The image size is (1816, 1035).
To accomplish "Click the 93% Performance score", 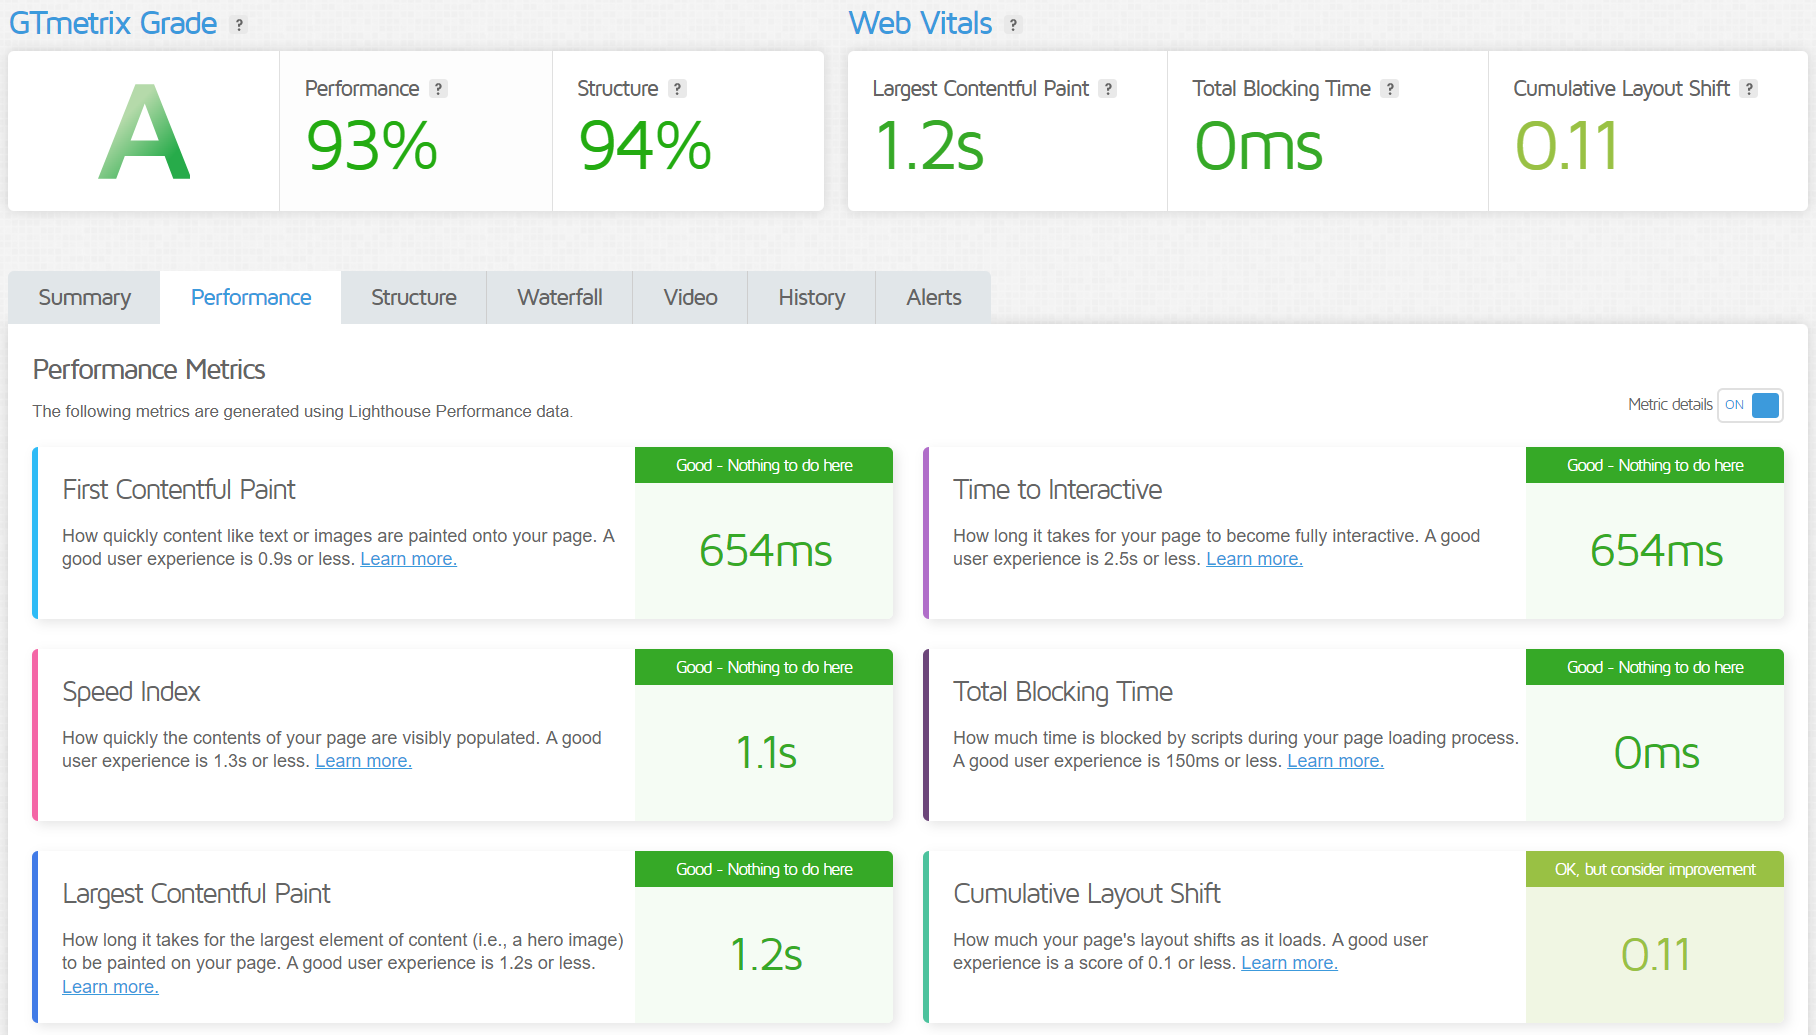I will click(x=372, y=146).
